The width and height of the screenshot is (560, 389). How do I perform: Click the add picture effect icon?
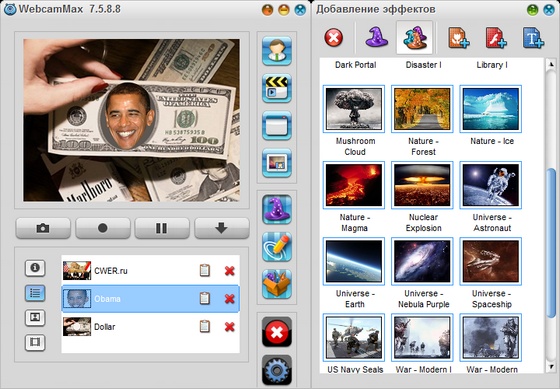tap(459, 38)
